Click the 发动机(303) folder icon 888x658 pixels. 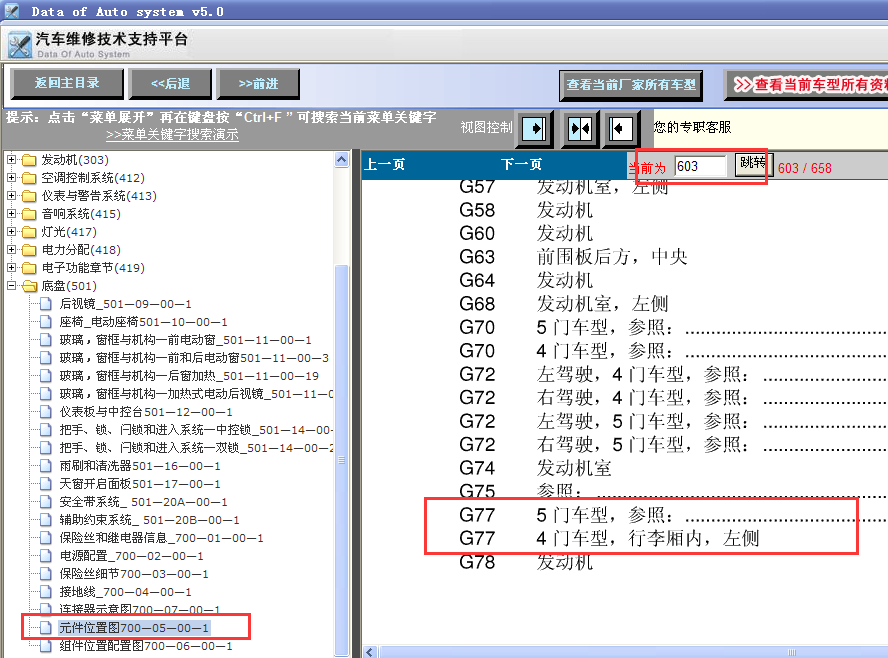tap(29, 160)
